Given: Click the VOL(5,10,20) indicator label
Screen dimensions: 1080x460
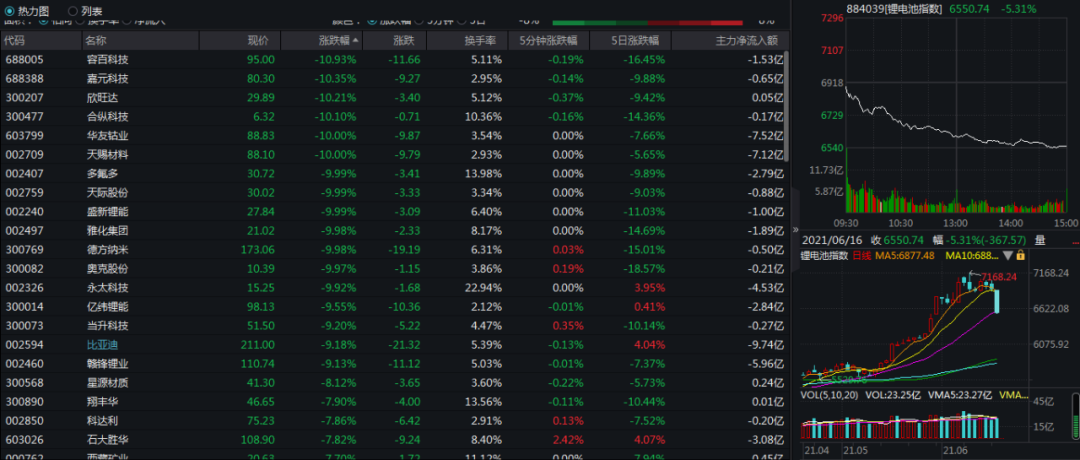Looking at the screenshot, I should coord(828,395).
